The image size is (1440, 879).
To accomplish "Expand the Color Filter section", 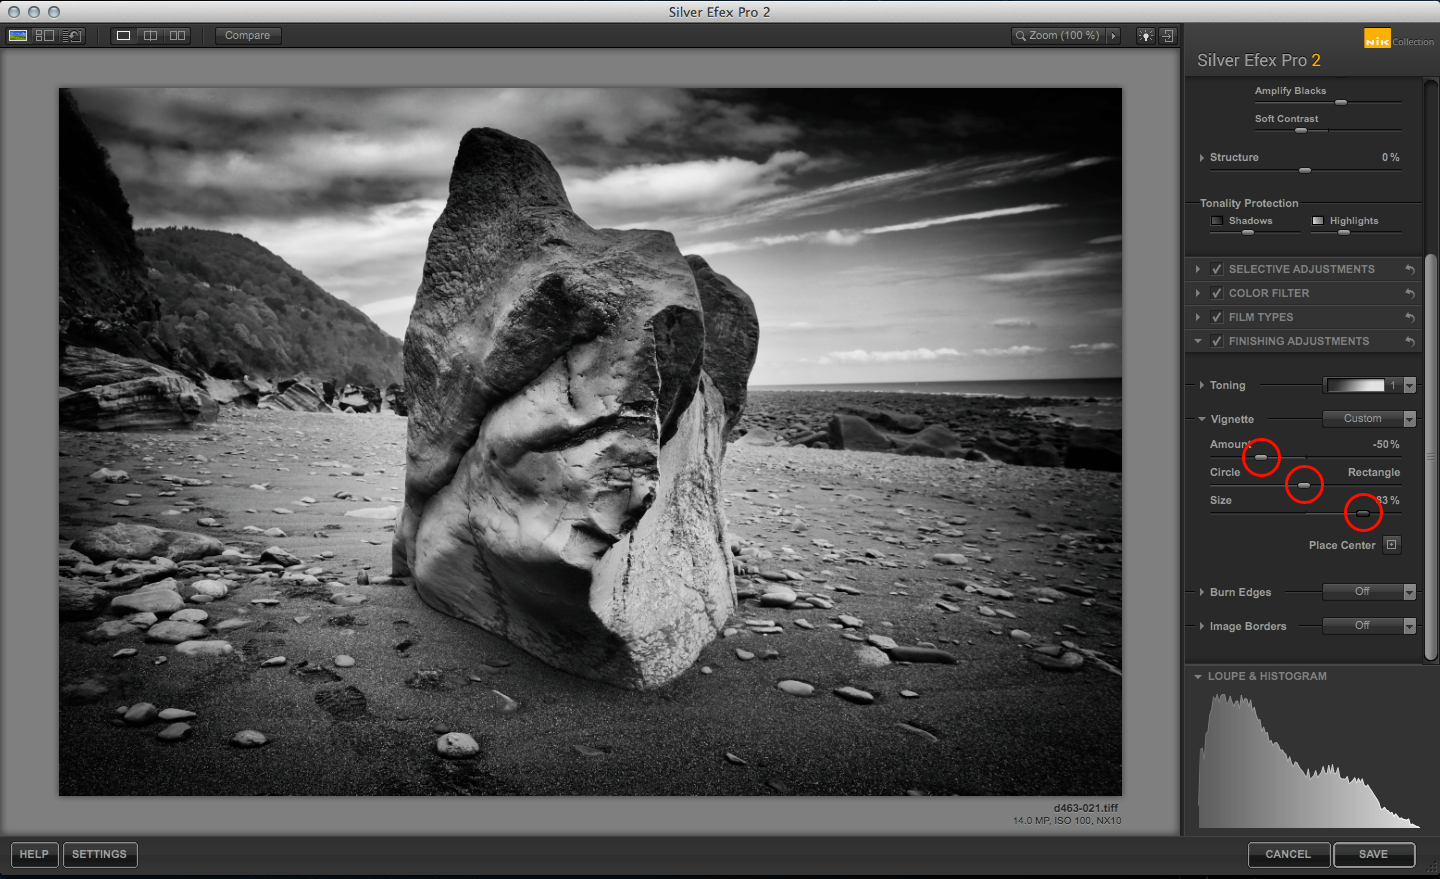I will tap(1198, 293).
